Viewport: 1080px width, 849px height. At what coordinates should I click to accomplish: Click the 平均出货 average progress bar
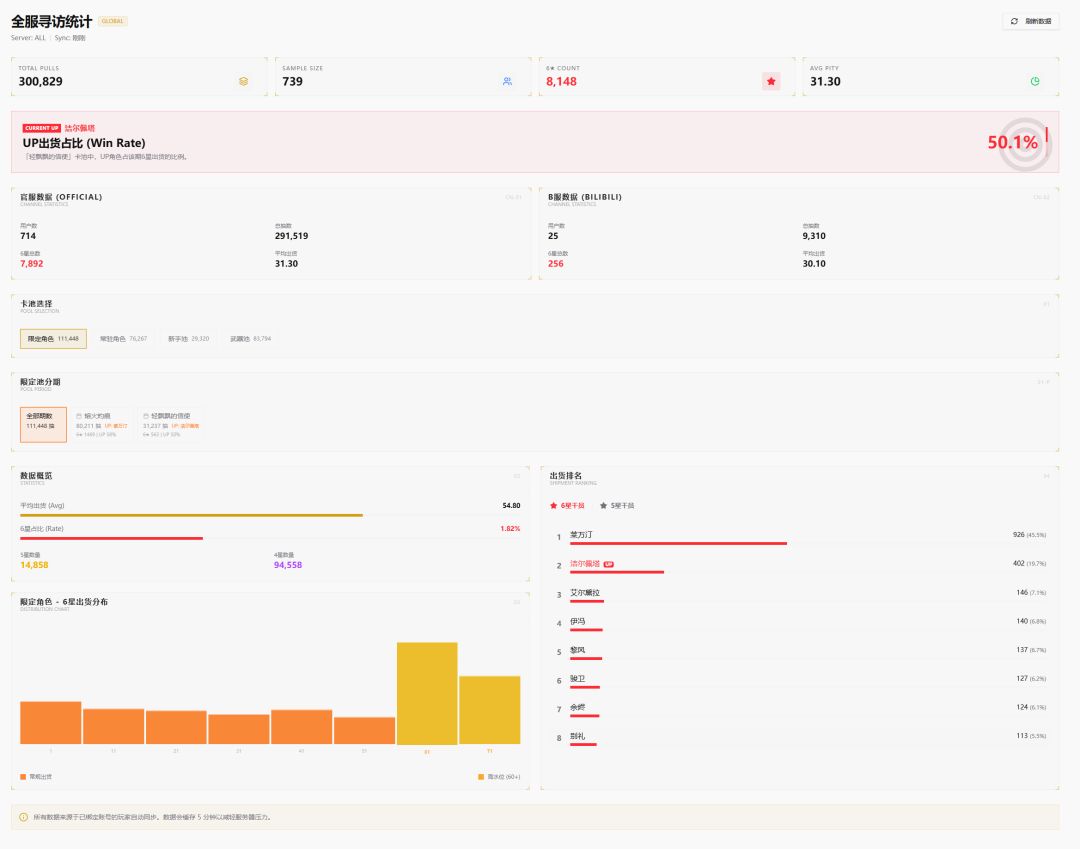click(191, 515)
